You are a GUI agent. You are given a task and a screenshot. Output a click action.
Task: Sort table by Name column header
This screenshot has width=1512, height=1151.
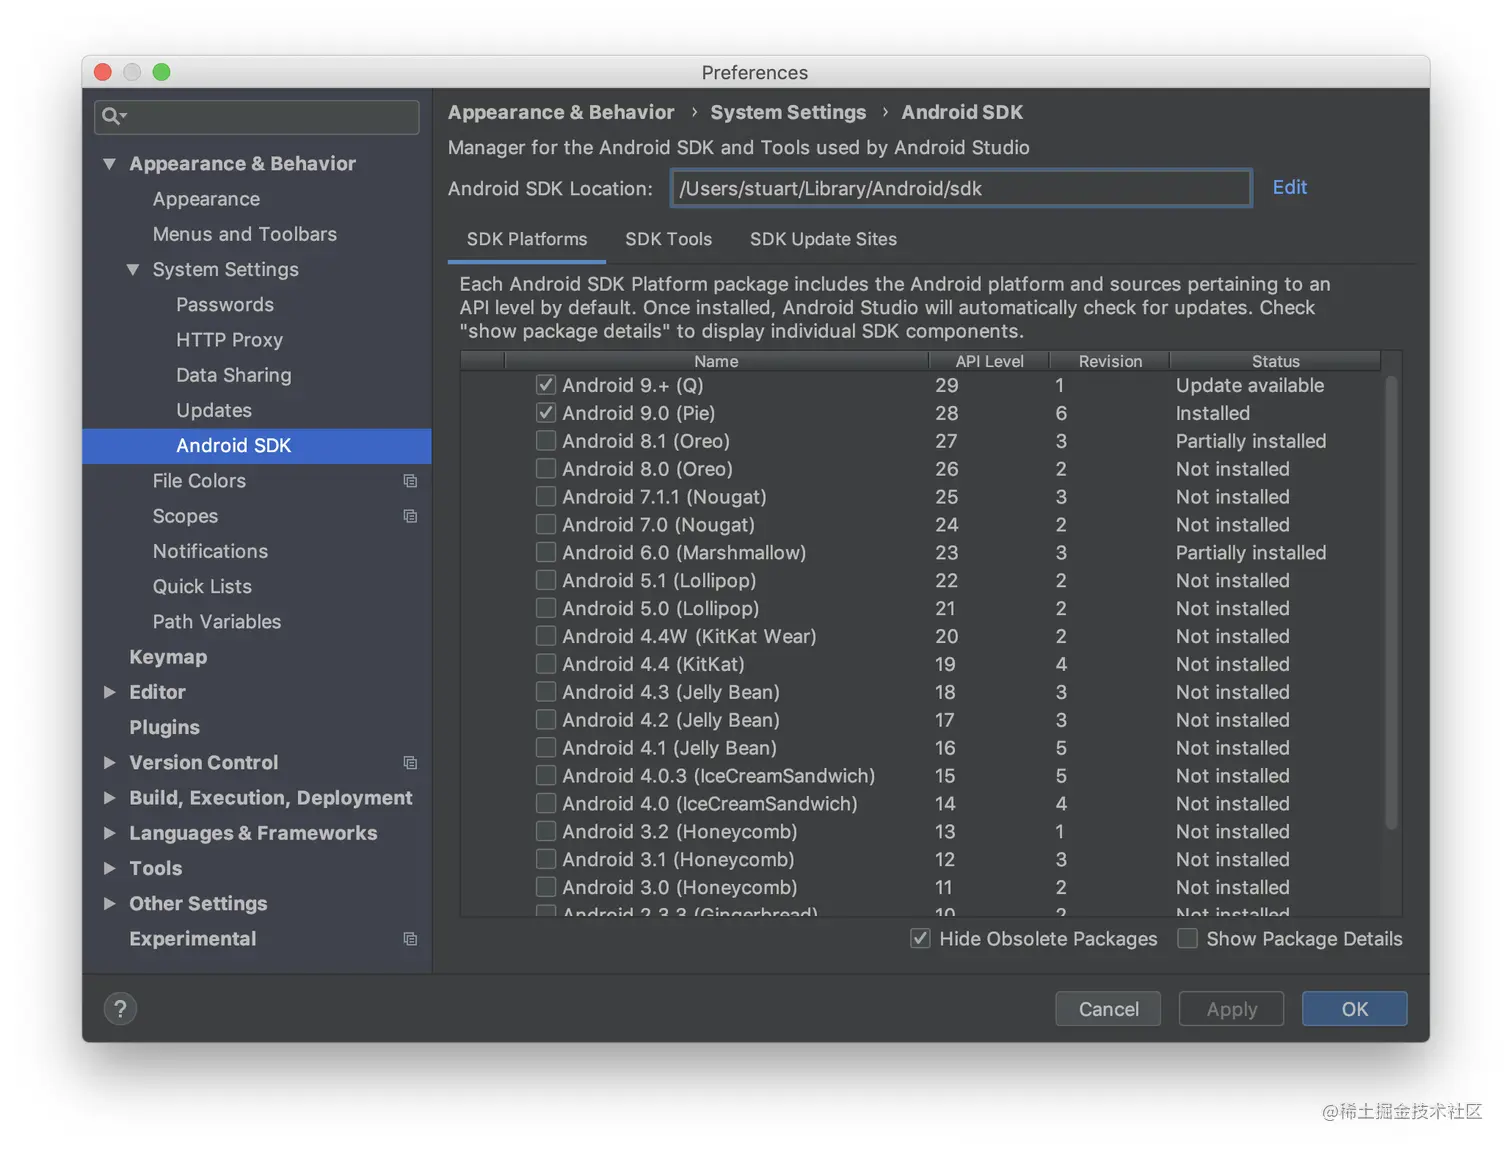(716, 361)
